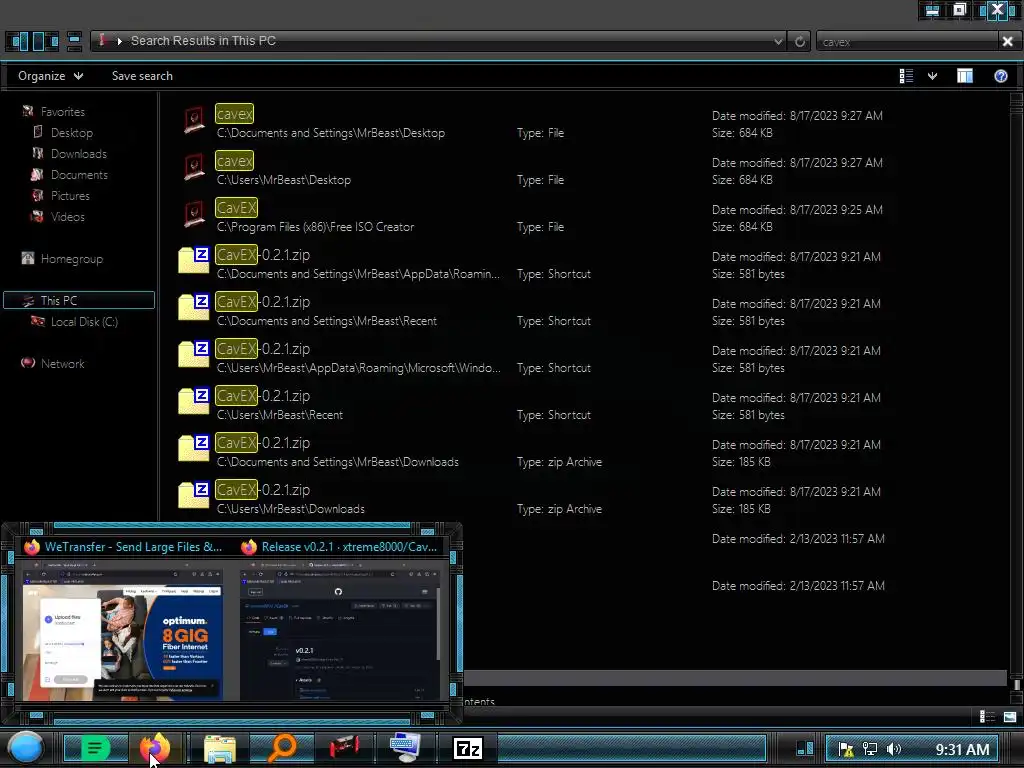Open the computer keyboard icon on taskbar
Screen dimensions: 1024x768
[405, 748]
